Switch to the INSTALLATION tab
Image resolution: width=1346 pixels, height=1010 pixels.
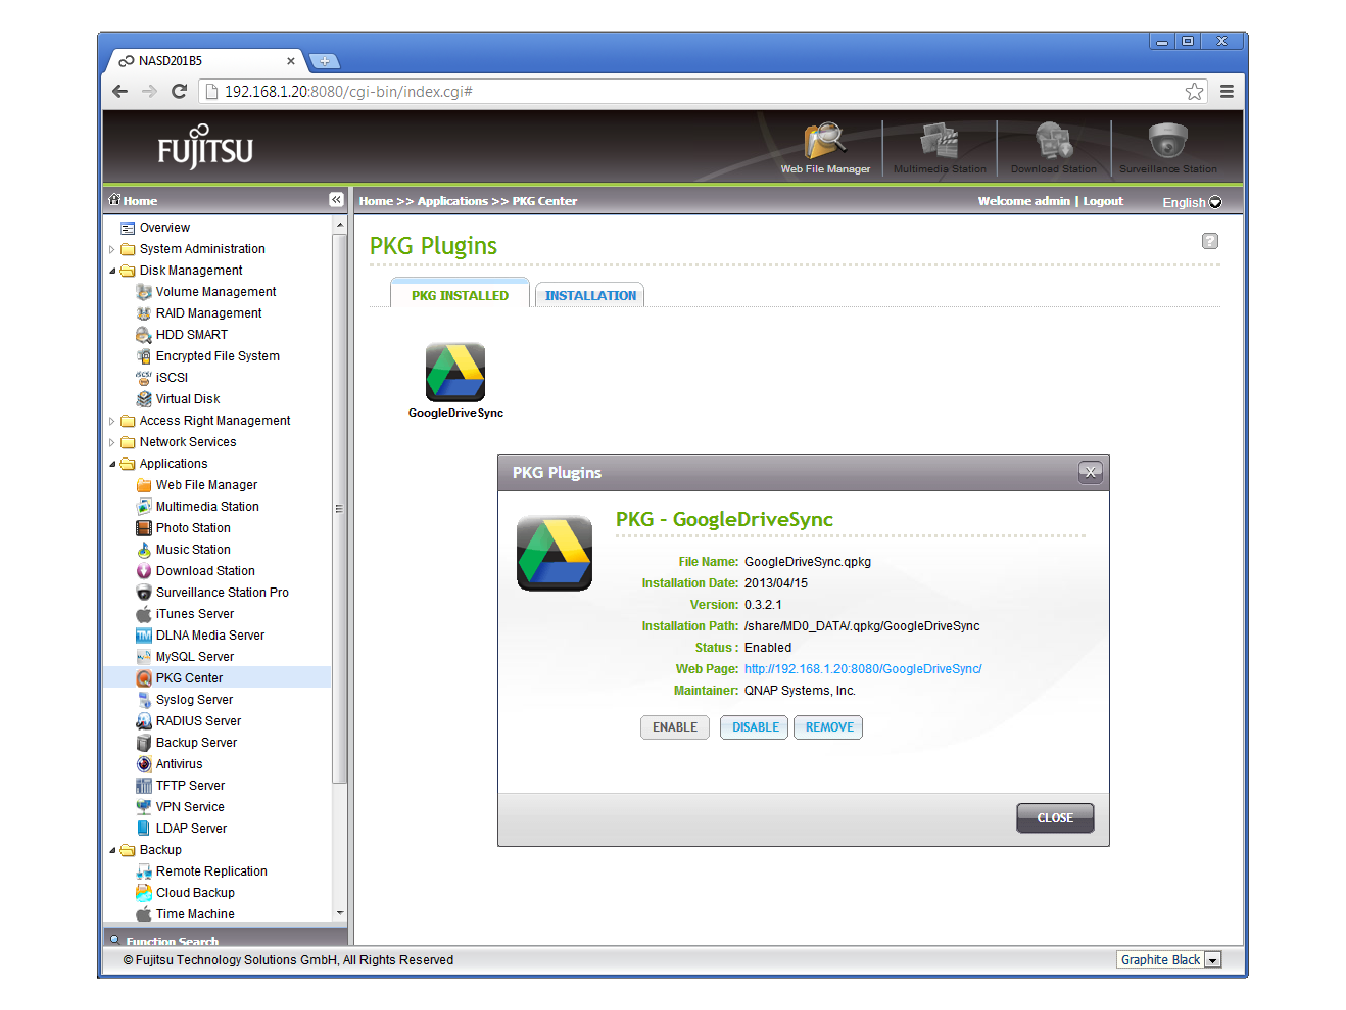coord(590,295)
